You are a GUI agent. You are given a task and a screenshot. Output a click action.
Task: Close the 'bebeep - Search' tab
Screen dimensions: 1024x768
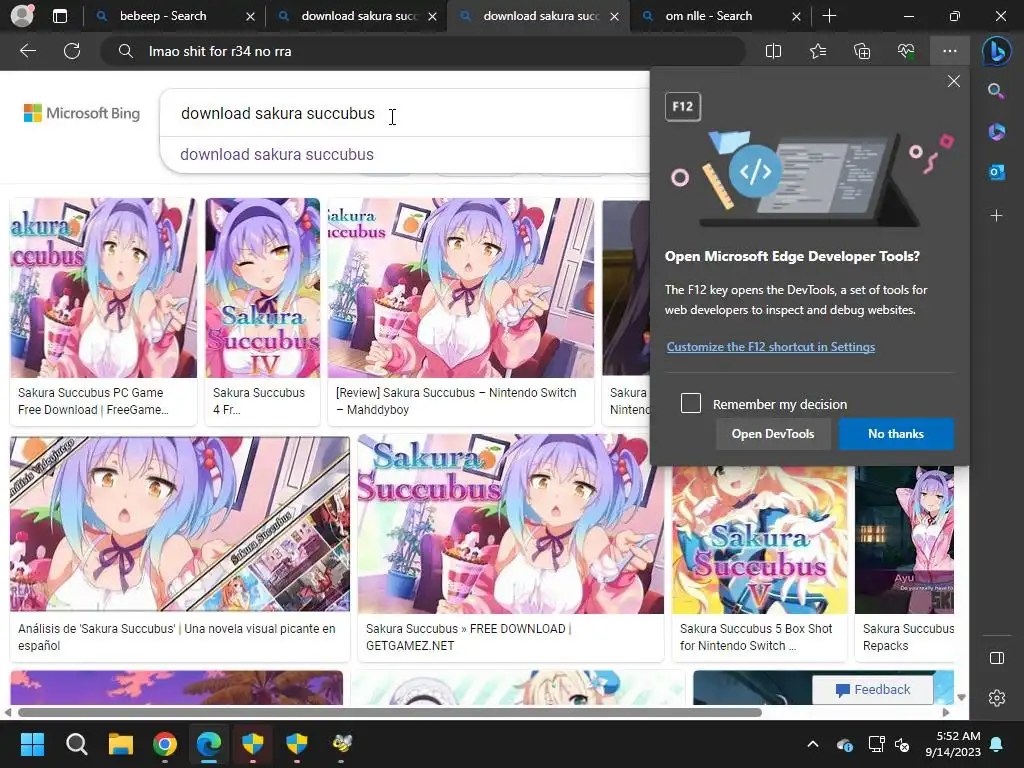250,16
